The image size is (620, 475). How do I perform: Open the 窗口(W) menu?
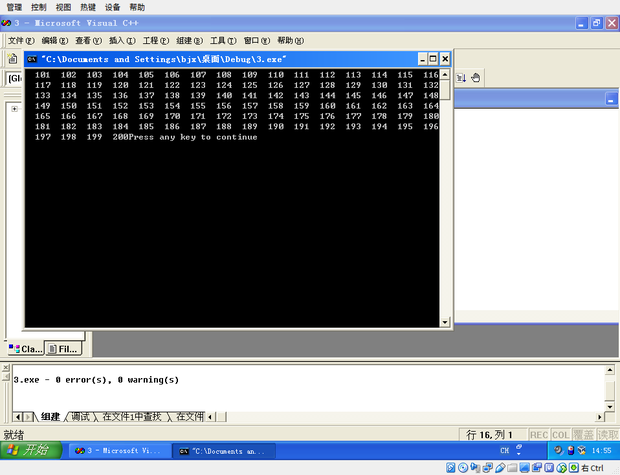(257, 40)
